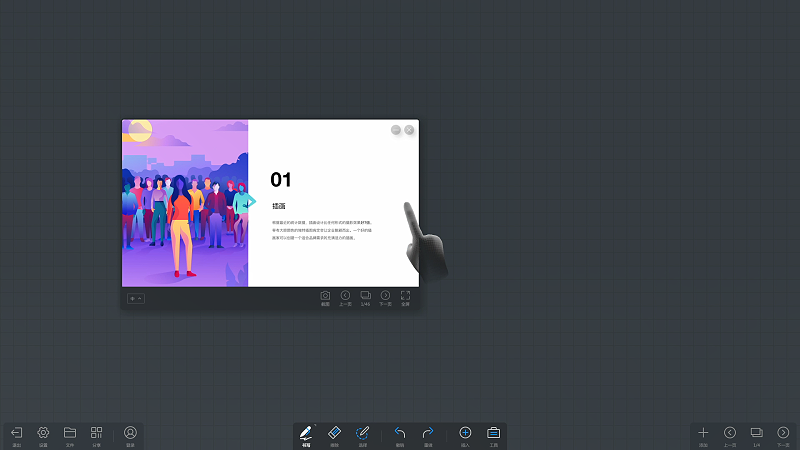Go to previous slide in viewer

[x=345, y=297]
